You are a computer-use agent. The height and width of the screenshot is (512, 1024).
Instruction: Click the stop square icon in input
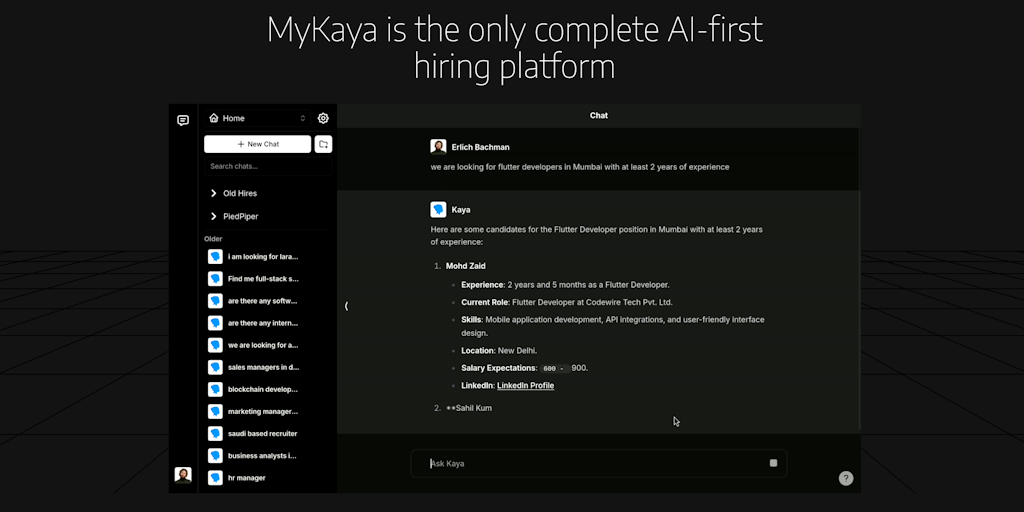pos(773,463)
